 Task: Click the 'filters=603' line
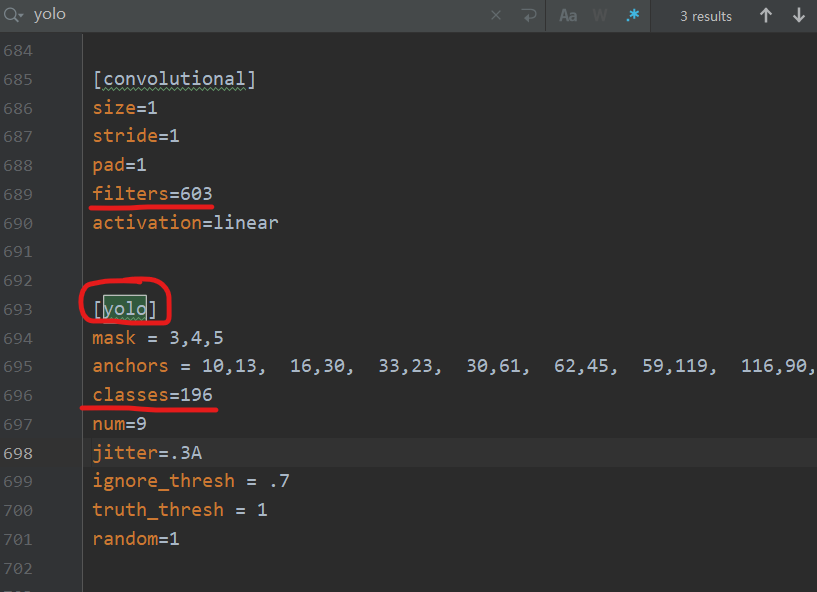tap(152, 194)
